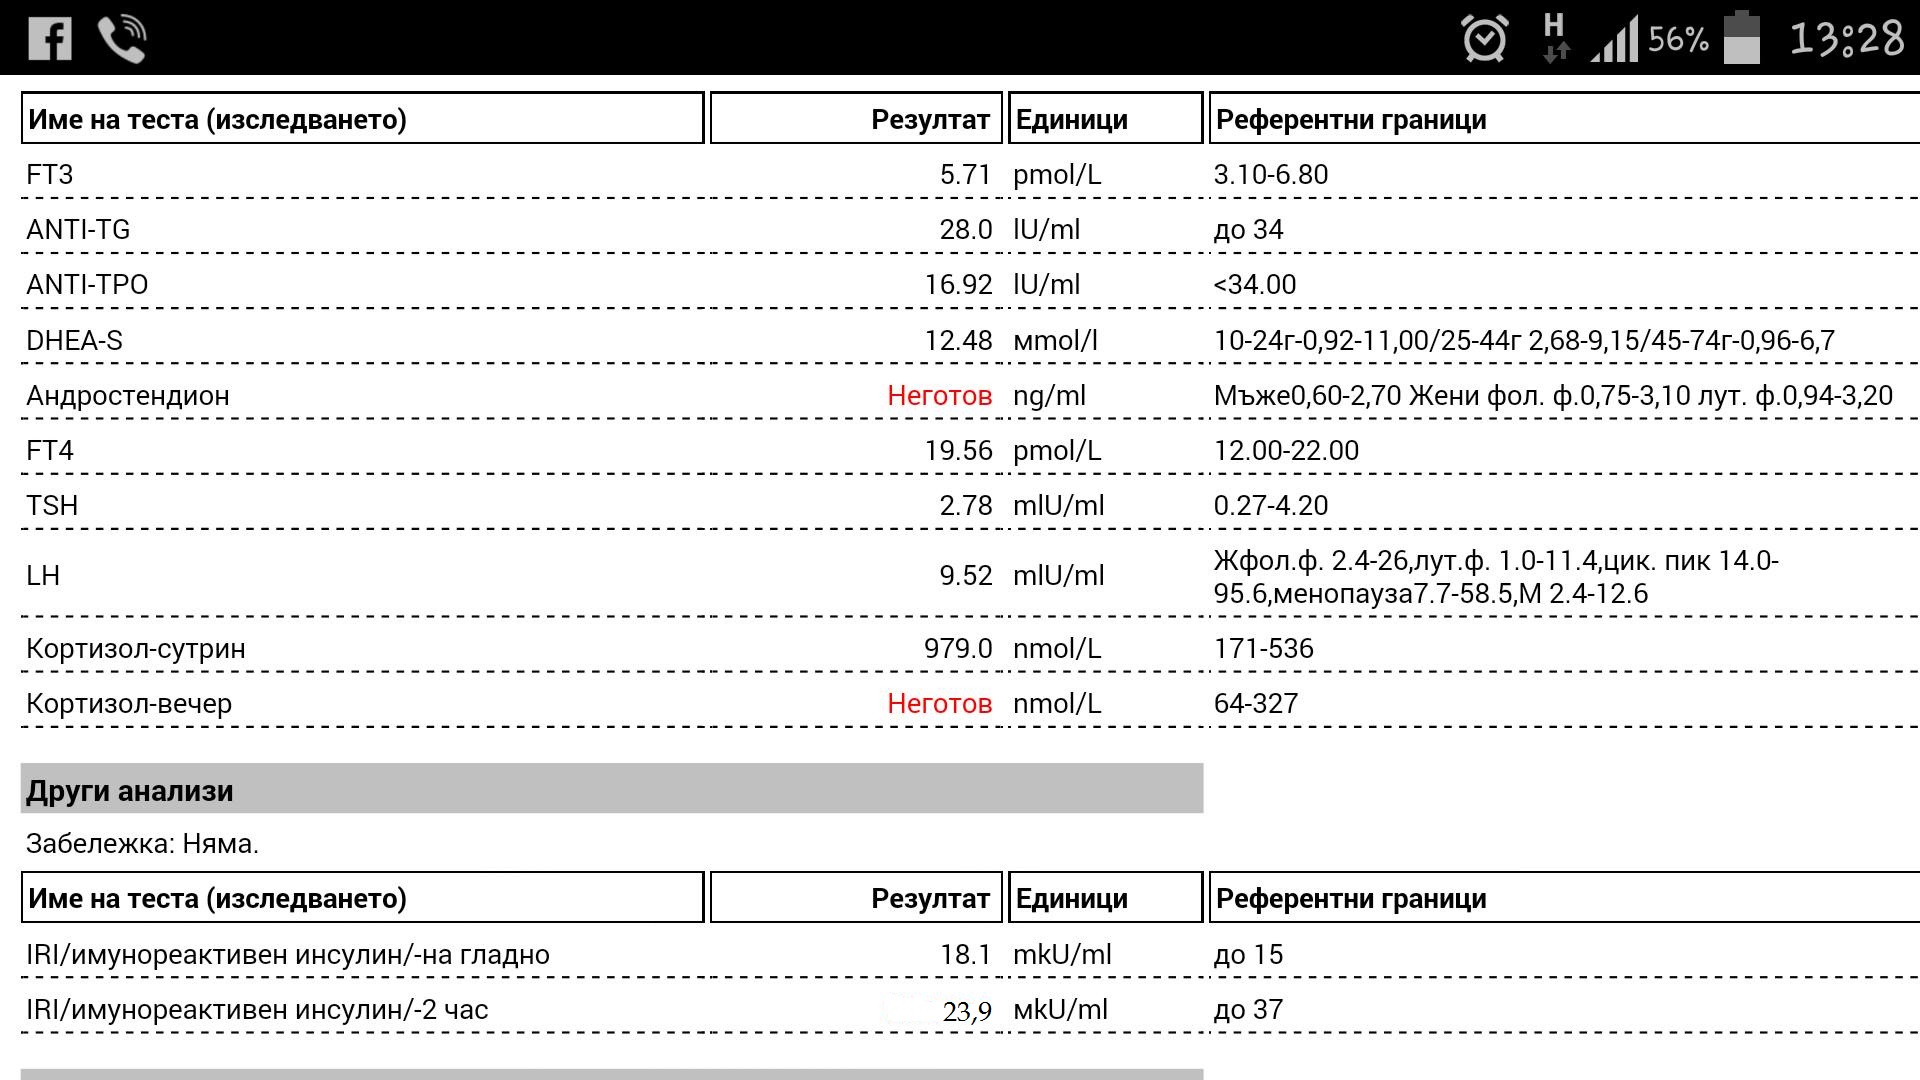Select the Кортизол-сутрин test name

(x=136, y=649)
